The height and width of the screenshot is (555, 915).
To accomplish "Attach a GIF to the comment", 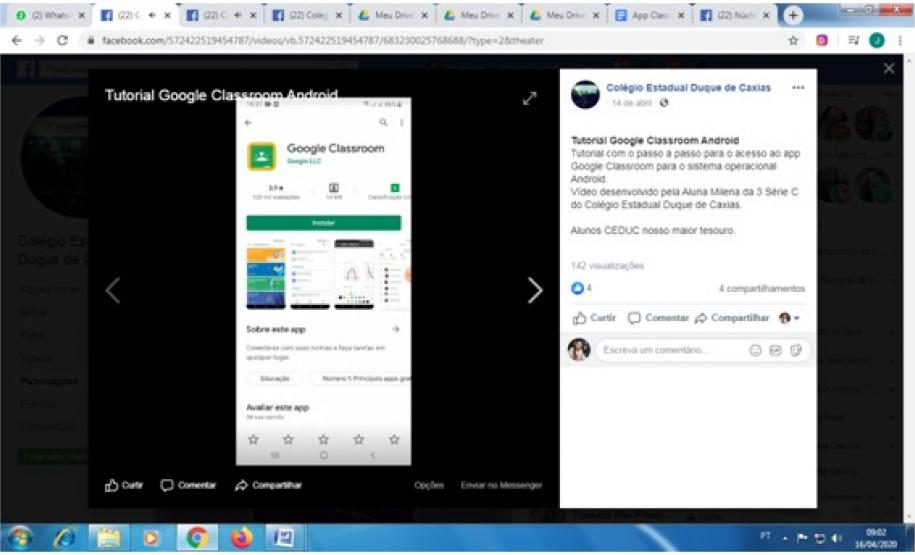I will click(x=775, y=350).
